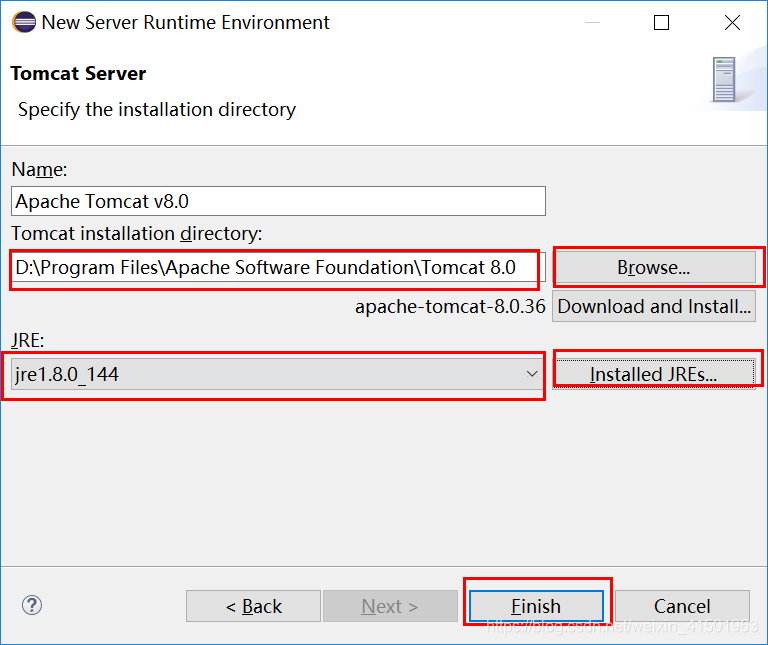Click the Finish button
768x645 pixels.
point(536,606)
